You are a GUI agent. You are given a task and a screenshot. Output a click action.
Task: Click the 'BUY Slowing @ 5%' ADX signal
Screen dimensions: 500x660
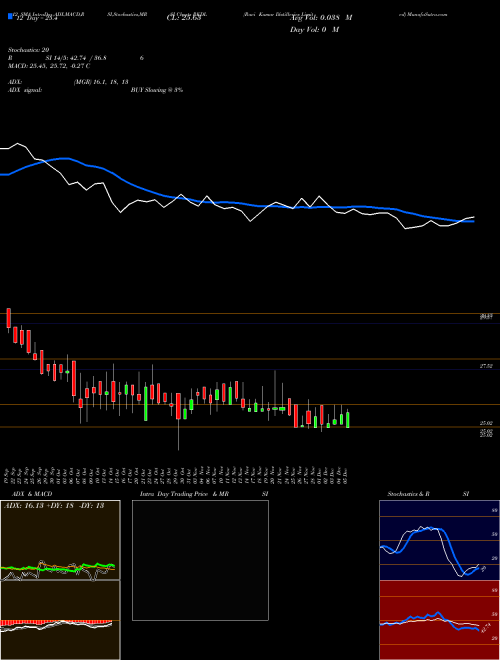coord(157,90)
